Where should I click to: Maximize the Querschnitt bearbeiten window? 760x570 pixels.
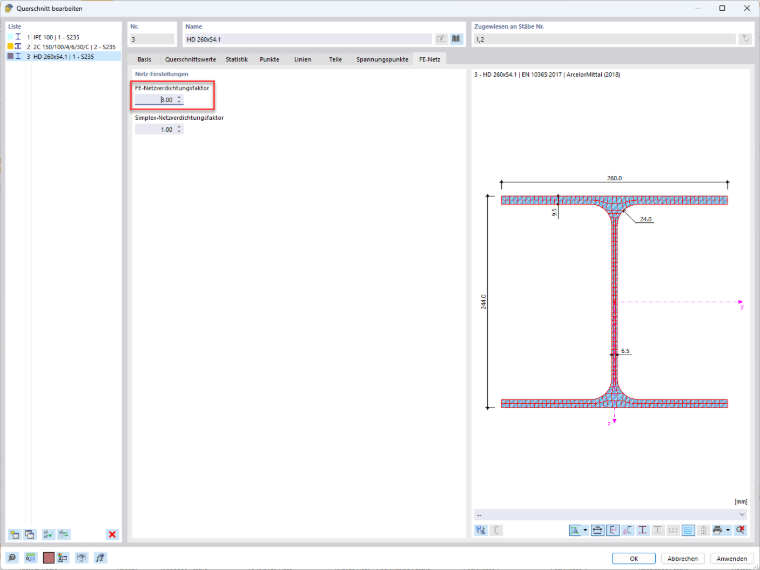(x=722, y=8)
